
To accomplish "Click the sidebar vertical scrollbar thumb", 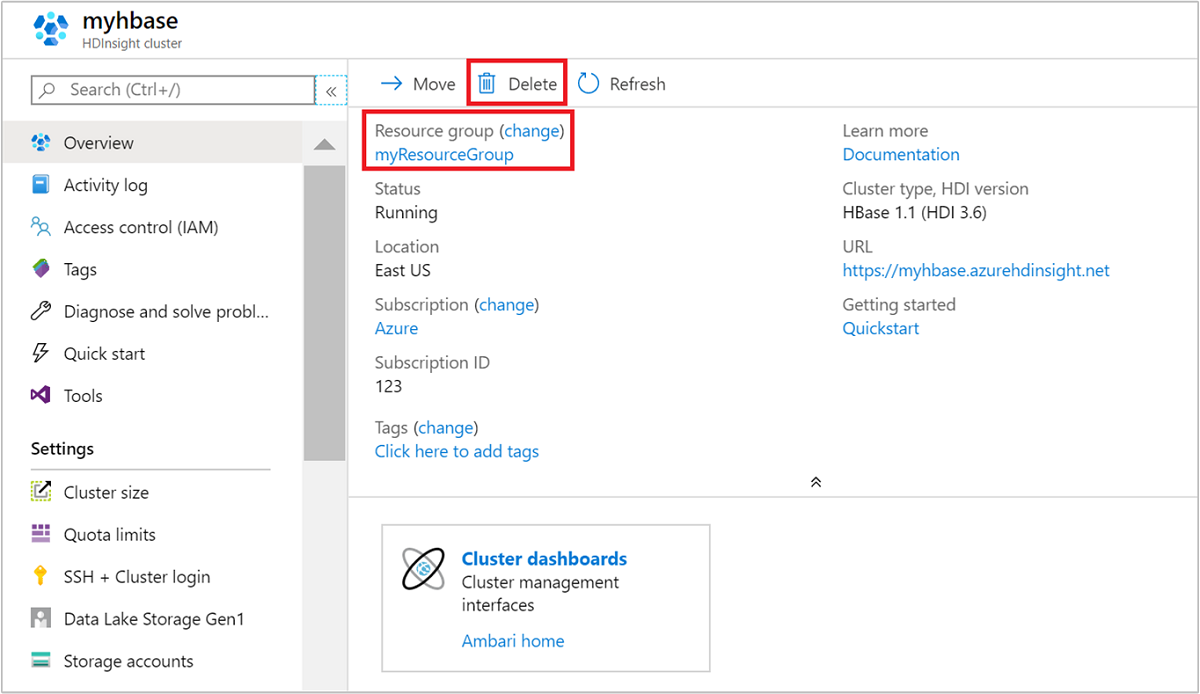I will pos(324,310).
